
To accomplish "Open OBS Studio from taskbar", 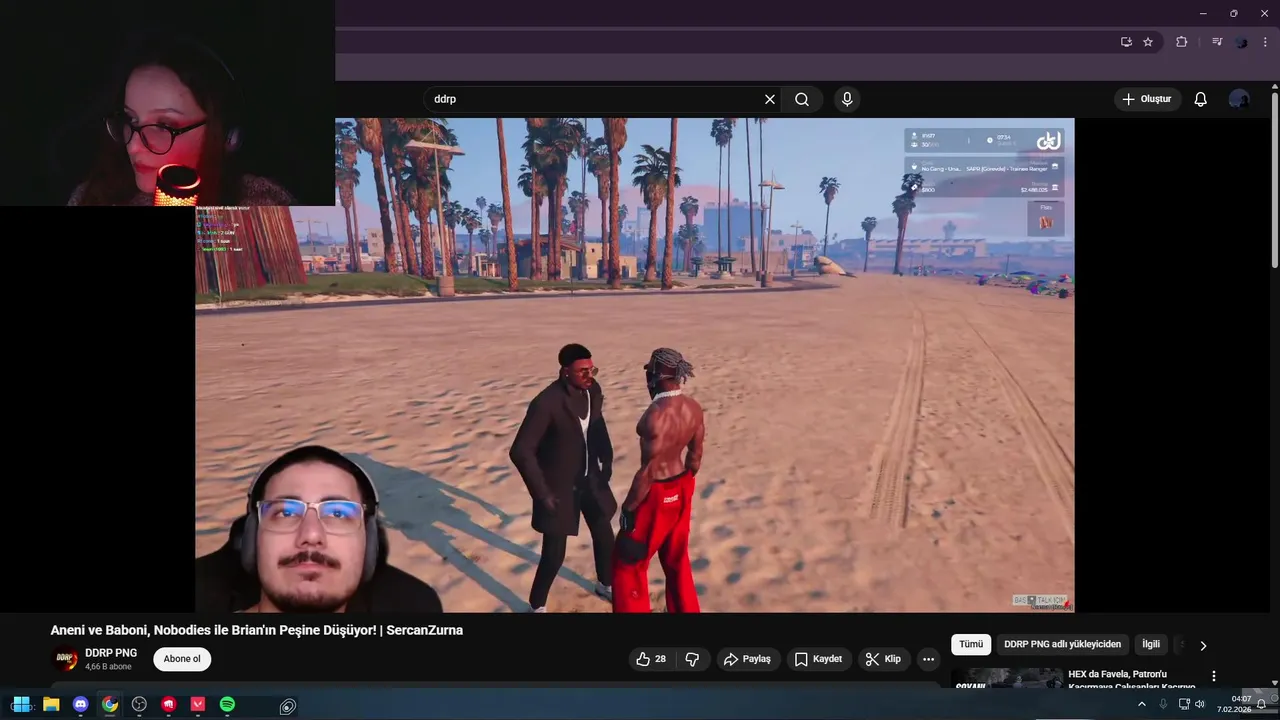I will pos(139,705).
